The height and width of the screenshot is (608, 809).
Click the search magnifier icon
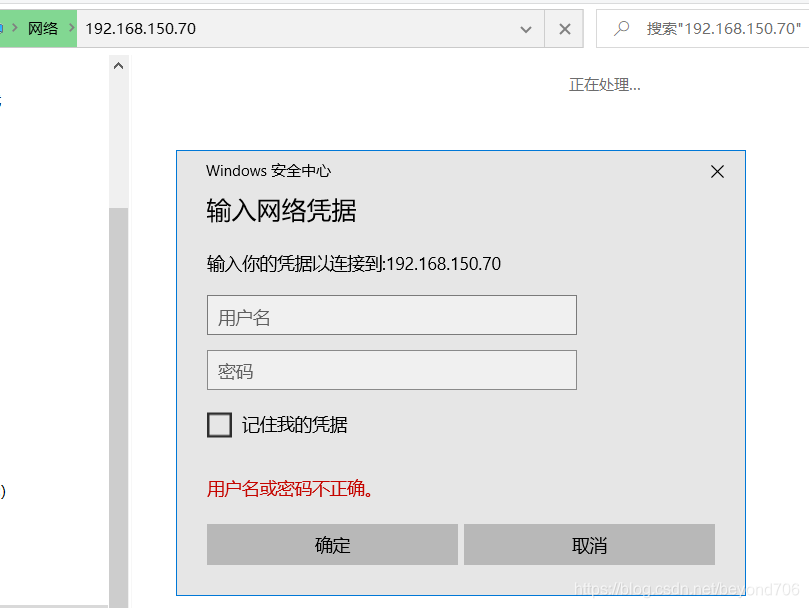(x=623, y=27)
